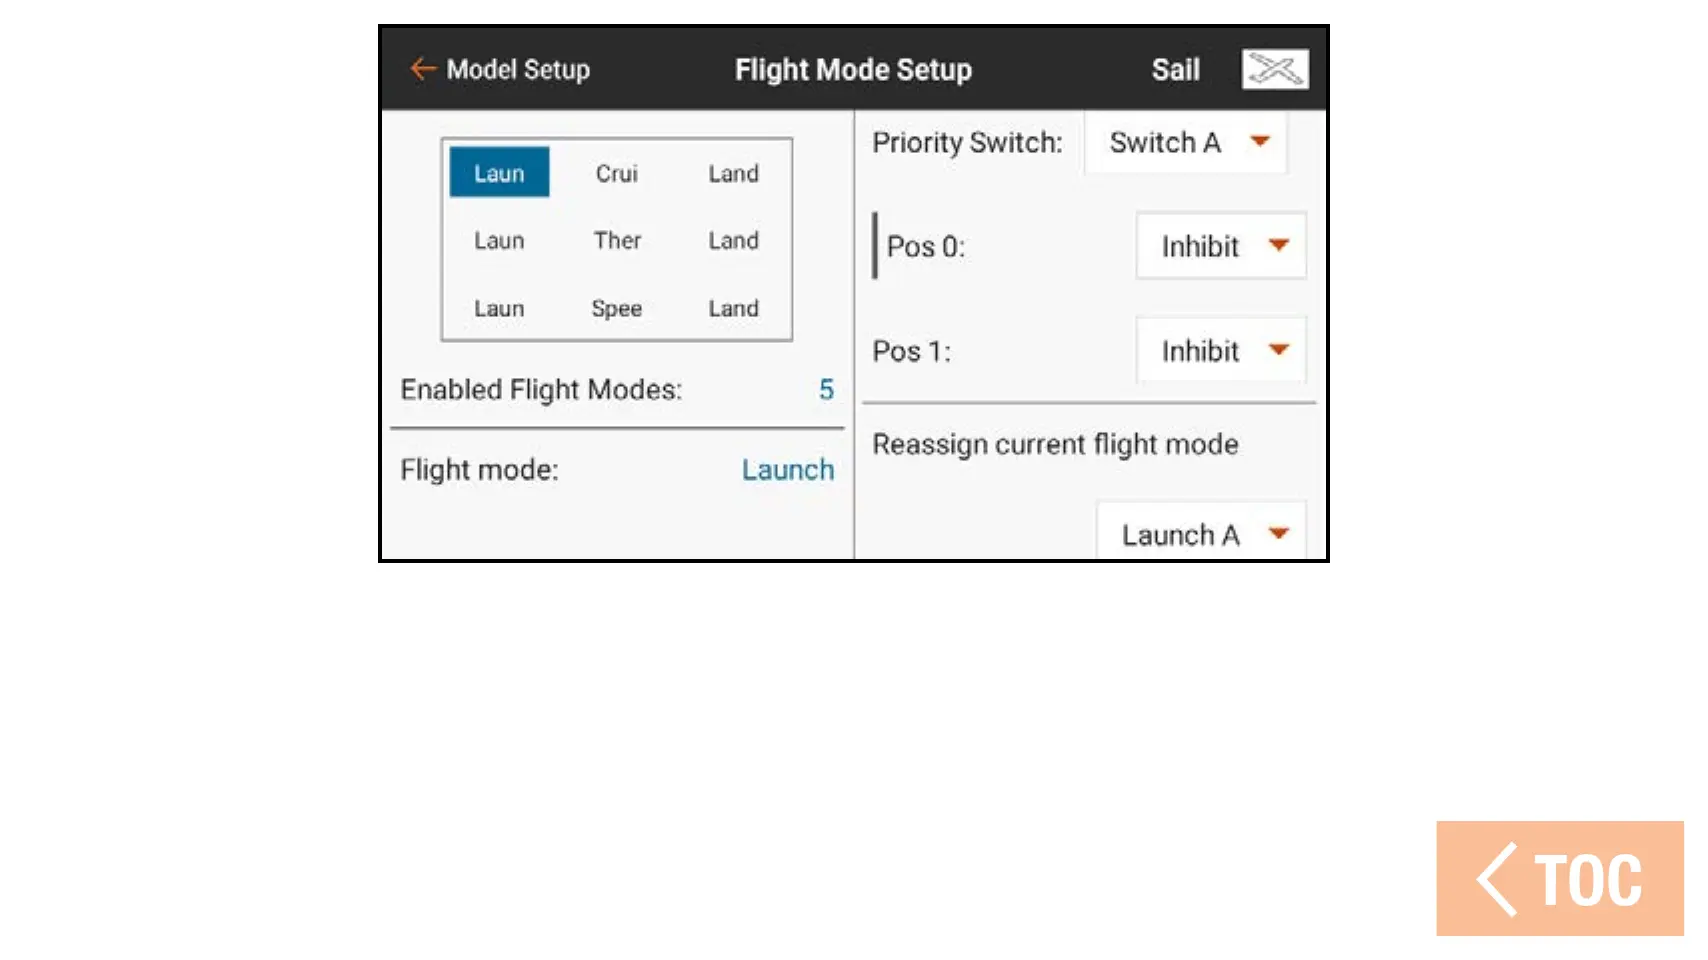Click the TOC back chevron icon
The width and height of the screenshot is (1708, 960).
[x=1497, y=880]
